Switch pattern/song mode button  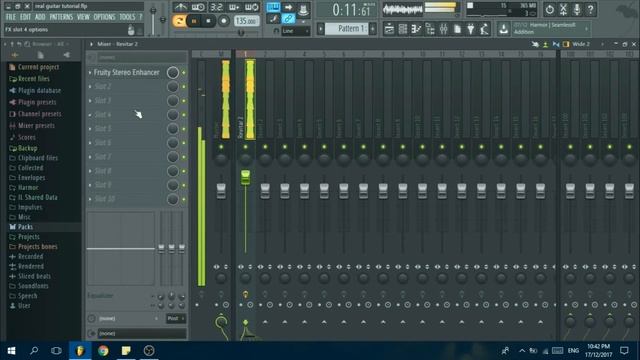pyautogui.click(x=179, y=20)
